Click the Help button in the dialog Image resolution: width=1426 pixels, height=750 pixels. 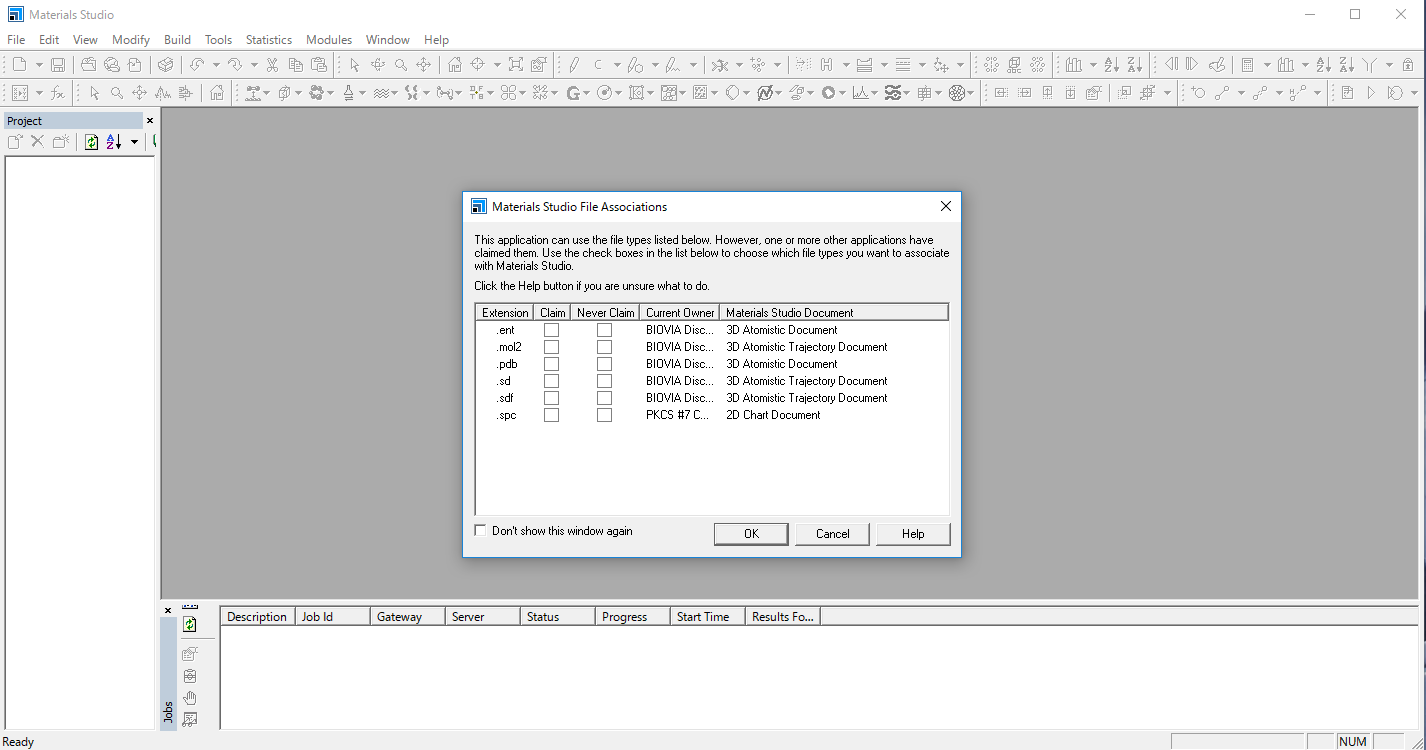[912, 534]
